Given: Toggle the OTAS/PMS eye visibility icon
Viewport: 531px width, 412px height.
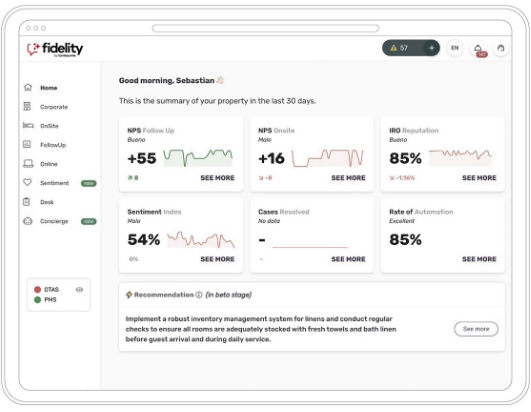Looking at the screenshot, I should 79,290.
